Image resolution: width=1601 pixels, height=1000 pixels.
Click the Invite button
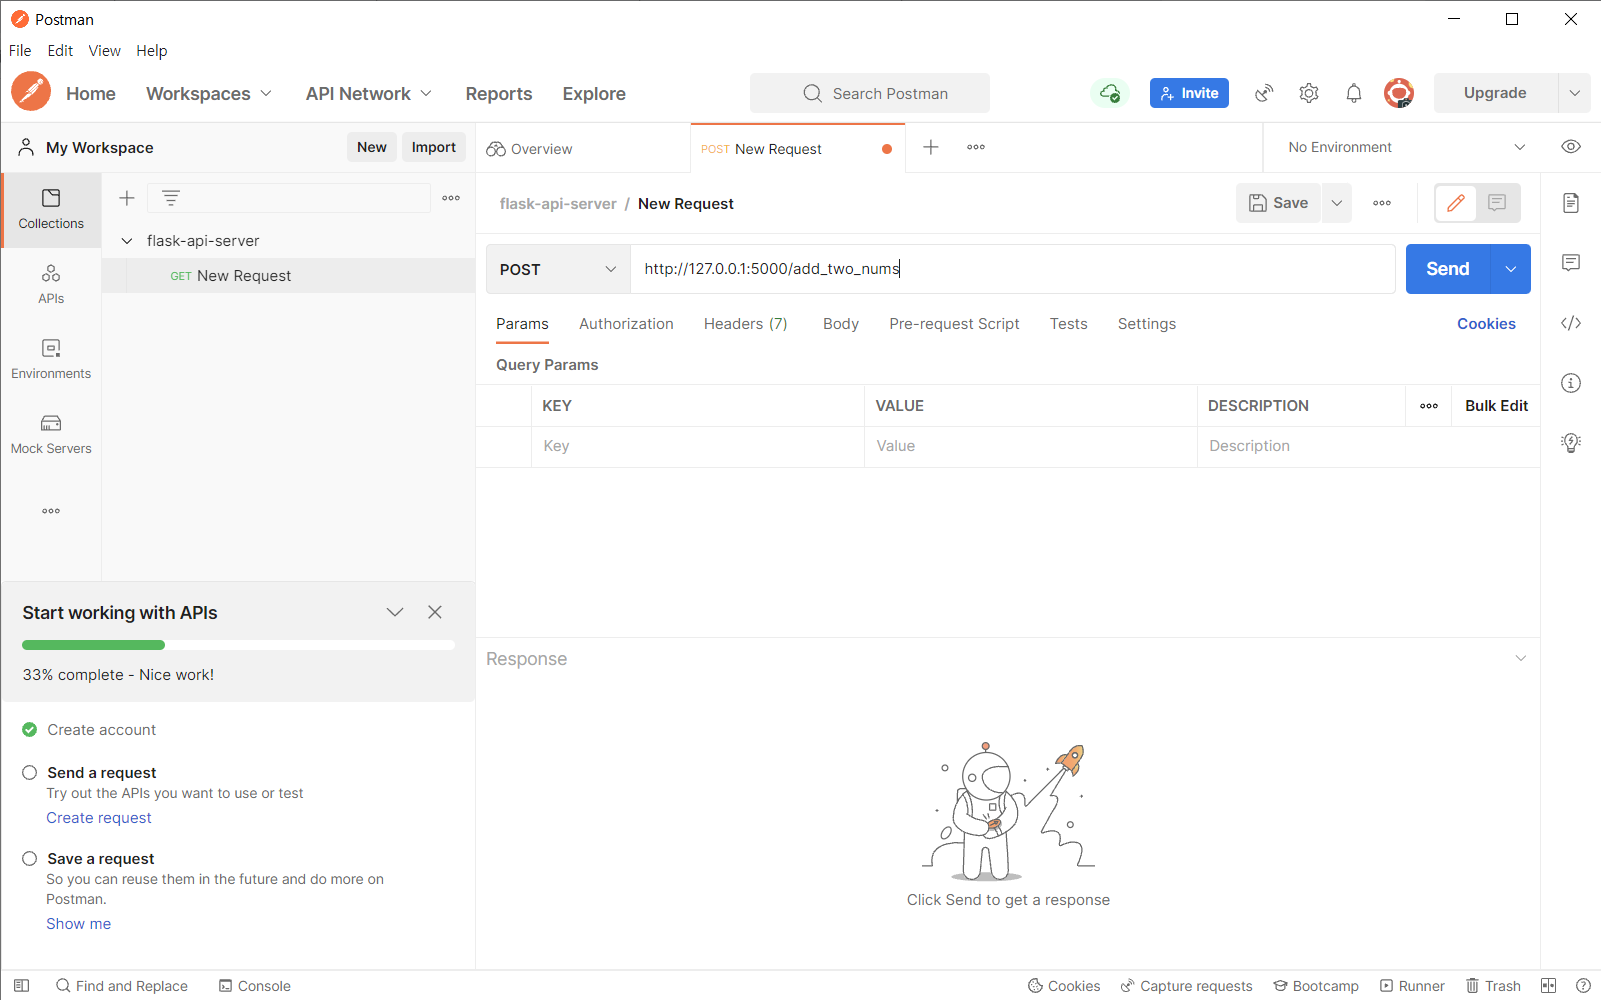coord(1189,93)
